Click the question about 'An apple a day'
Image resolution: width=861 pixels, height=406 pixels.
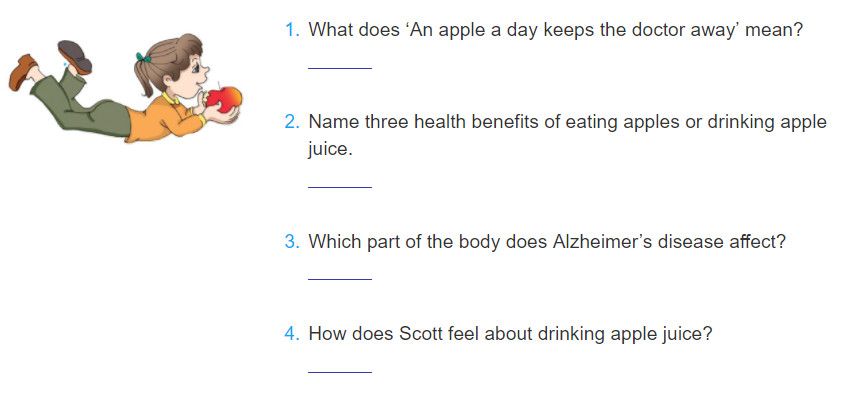[x=555, y=30]
